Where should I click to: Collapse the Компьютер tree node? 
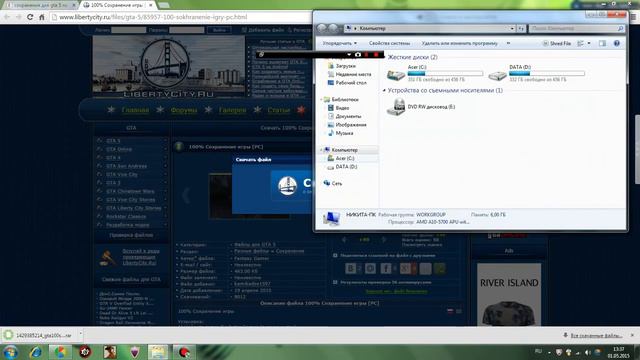(x=322, y=150)
